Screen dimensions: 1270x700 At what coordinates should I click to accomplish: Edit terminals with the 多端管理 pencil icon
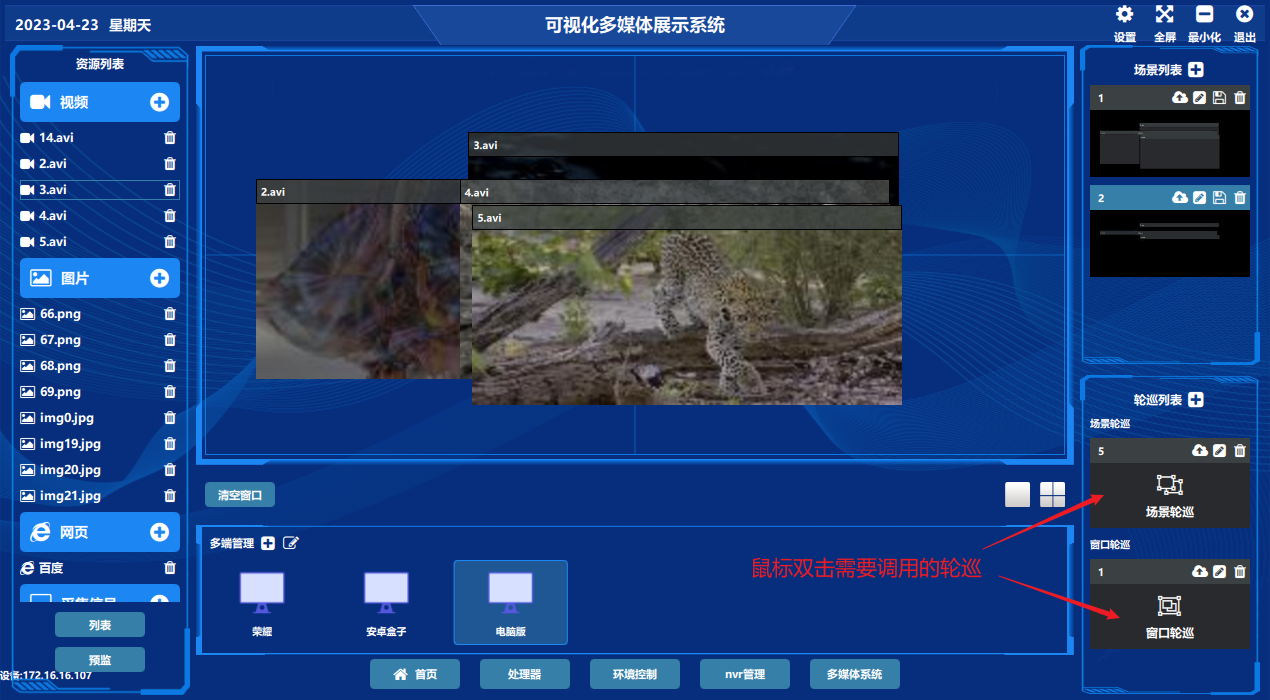click(x=291, y=543)
